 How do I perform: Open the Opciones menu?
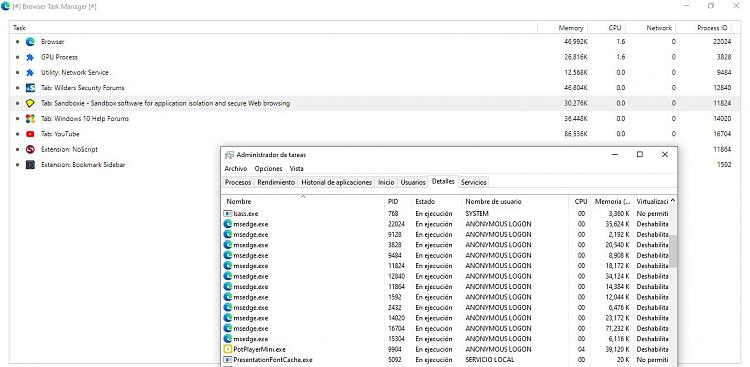[x=268, y=168]
